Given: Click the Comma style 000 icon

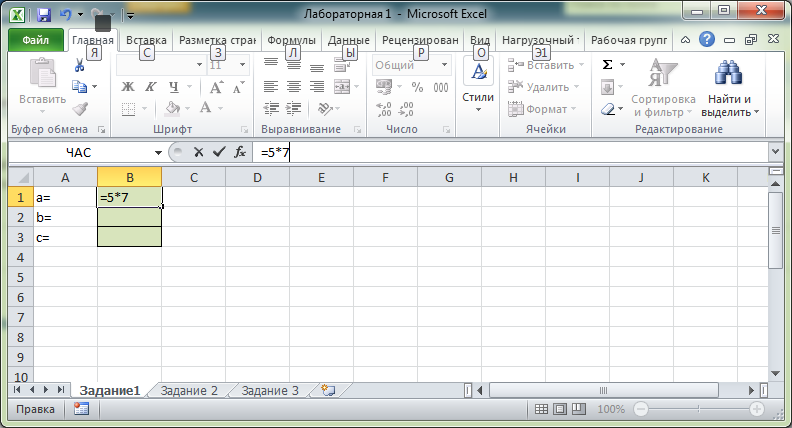Looking at the screenshot, I should (x=440, y=87).
